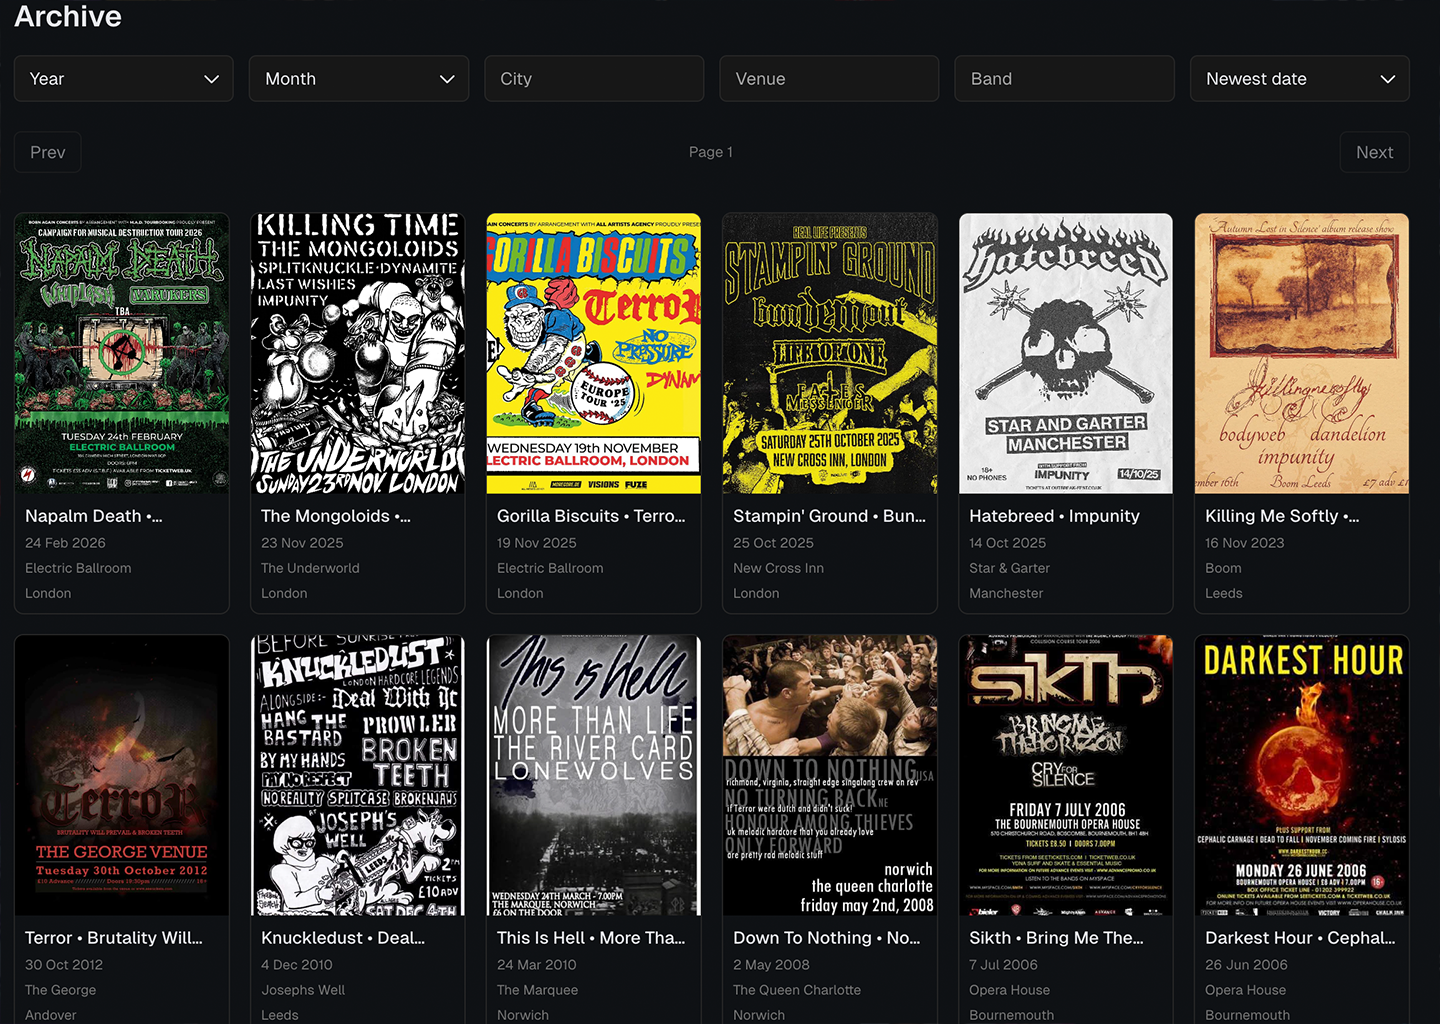Open the Year filter dropdown

(x=123, y=79)
